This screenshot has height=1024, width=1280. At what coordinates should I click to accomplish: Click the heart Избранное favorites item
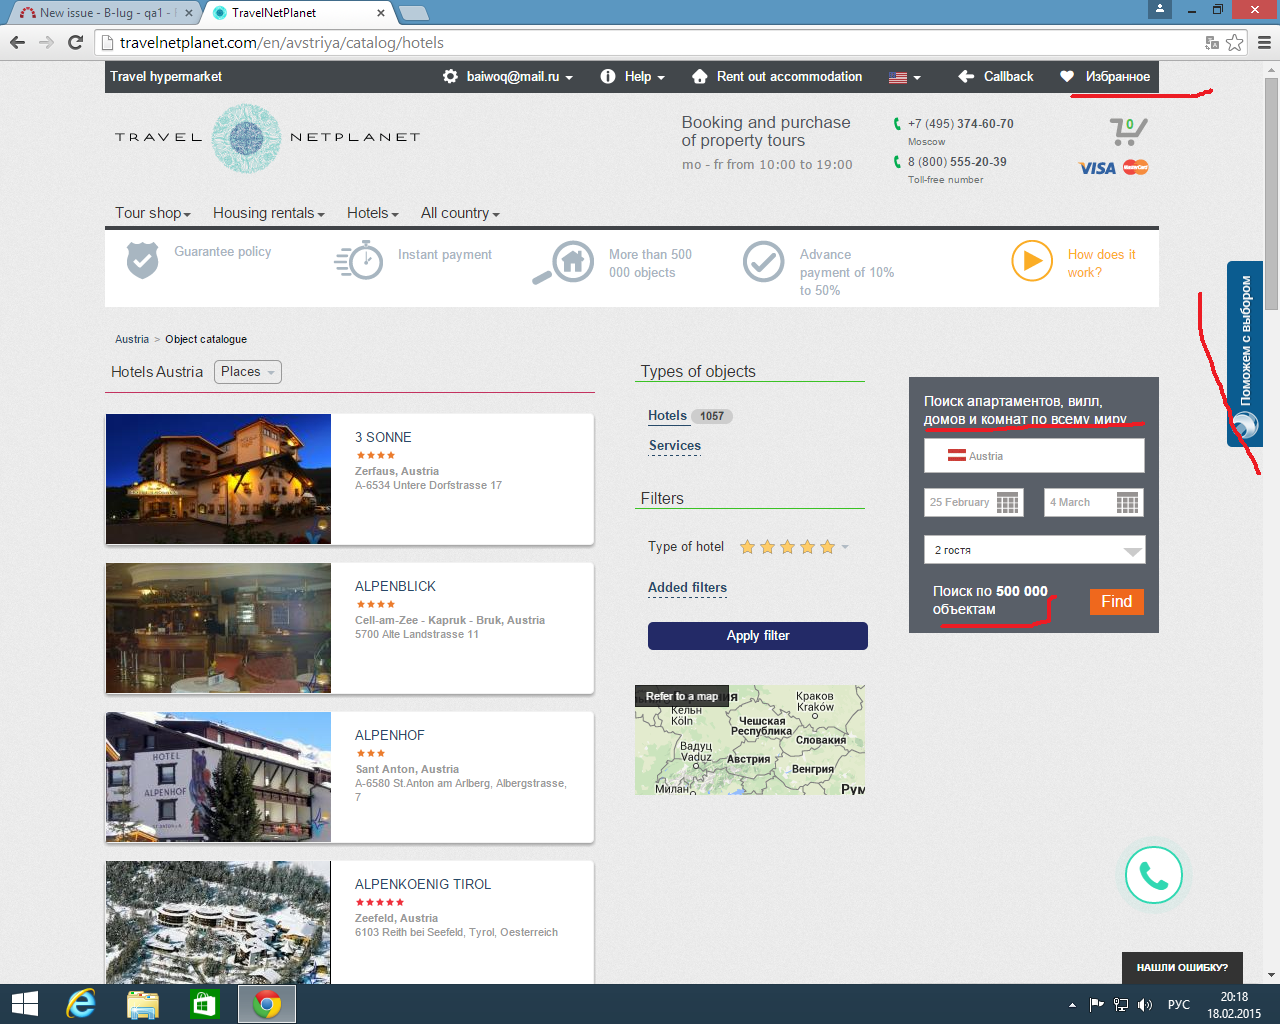click(1106, 77)
